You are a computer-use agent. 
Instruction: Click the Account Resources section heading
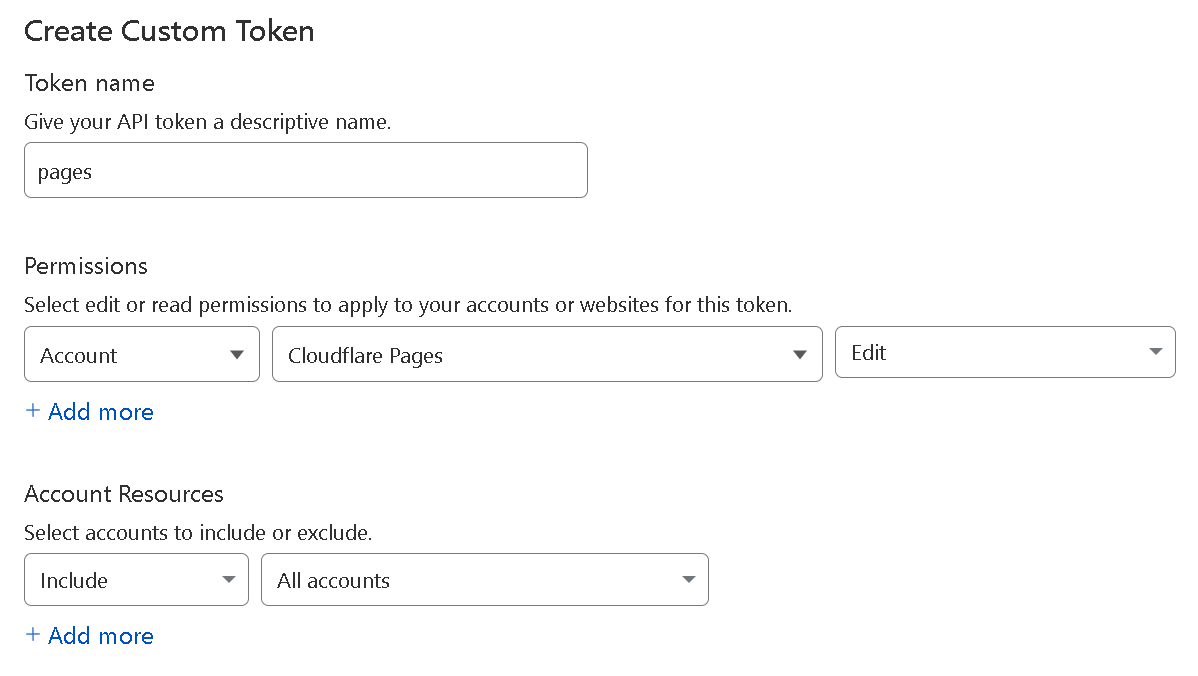[124, 494]
